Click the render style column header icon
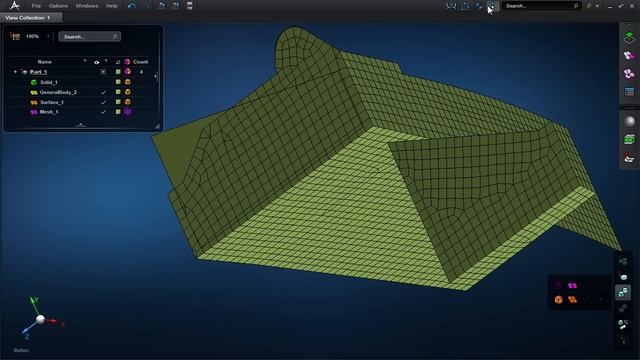The height and width of the screenshot is (360, 640). pos(127,62)
